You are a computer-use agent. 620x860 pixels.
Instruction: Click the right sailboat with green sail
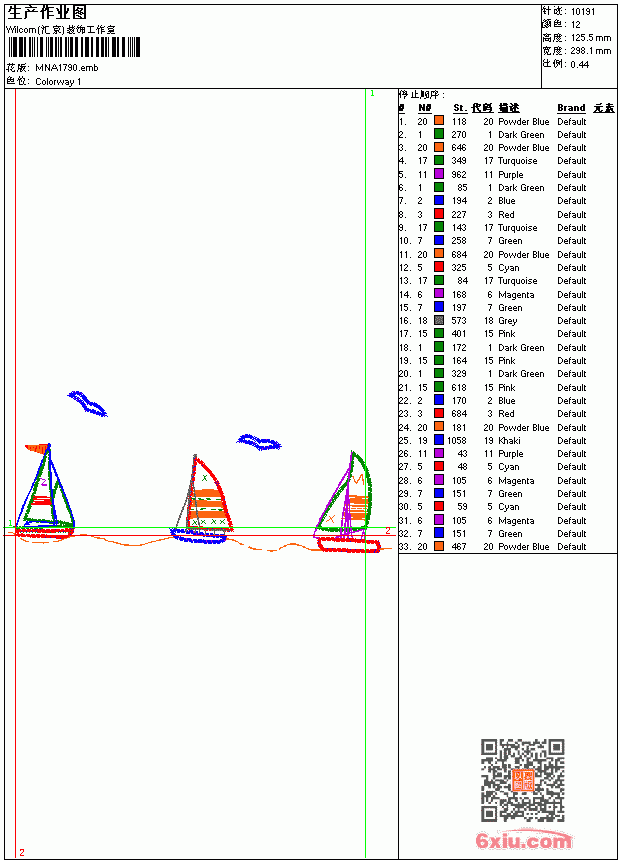click(x=347, y=502)
